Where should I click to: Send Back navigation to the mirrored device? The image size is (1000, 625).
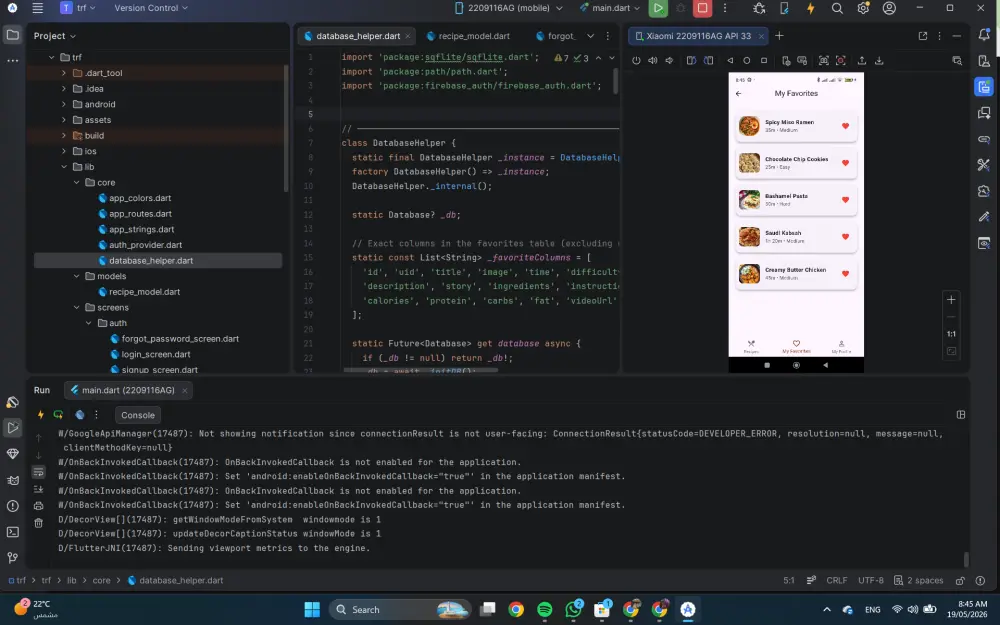pos(730,61)
